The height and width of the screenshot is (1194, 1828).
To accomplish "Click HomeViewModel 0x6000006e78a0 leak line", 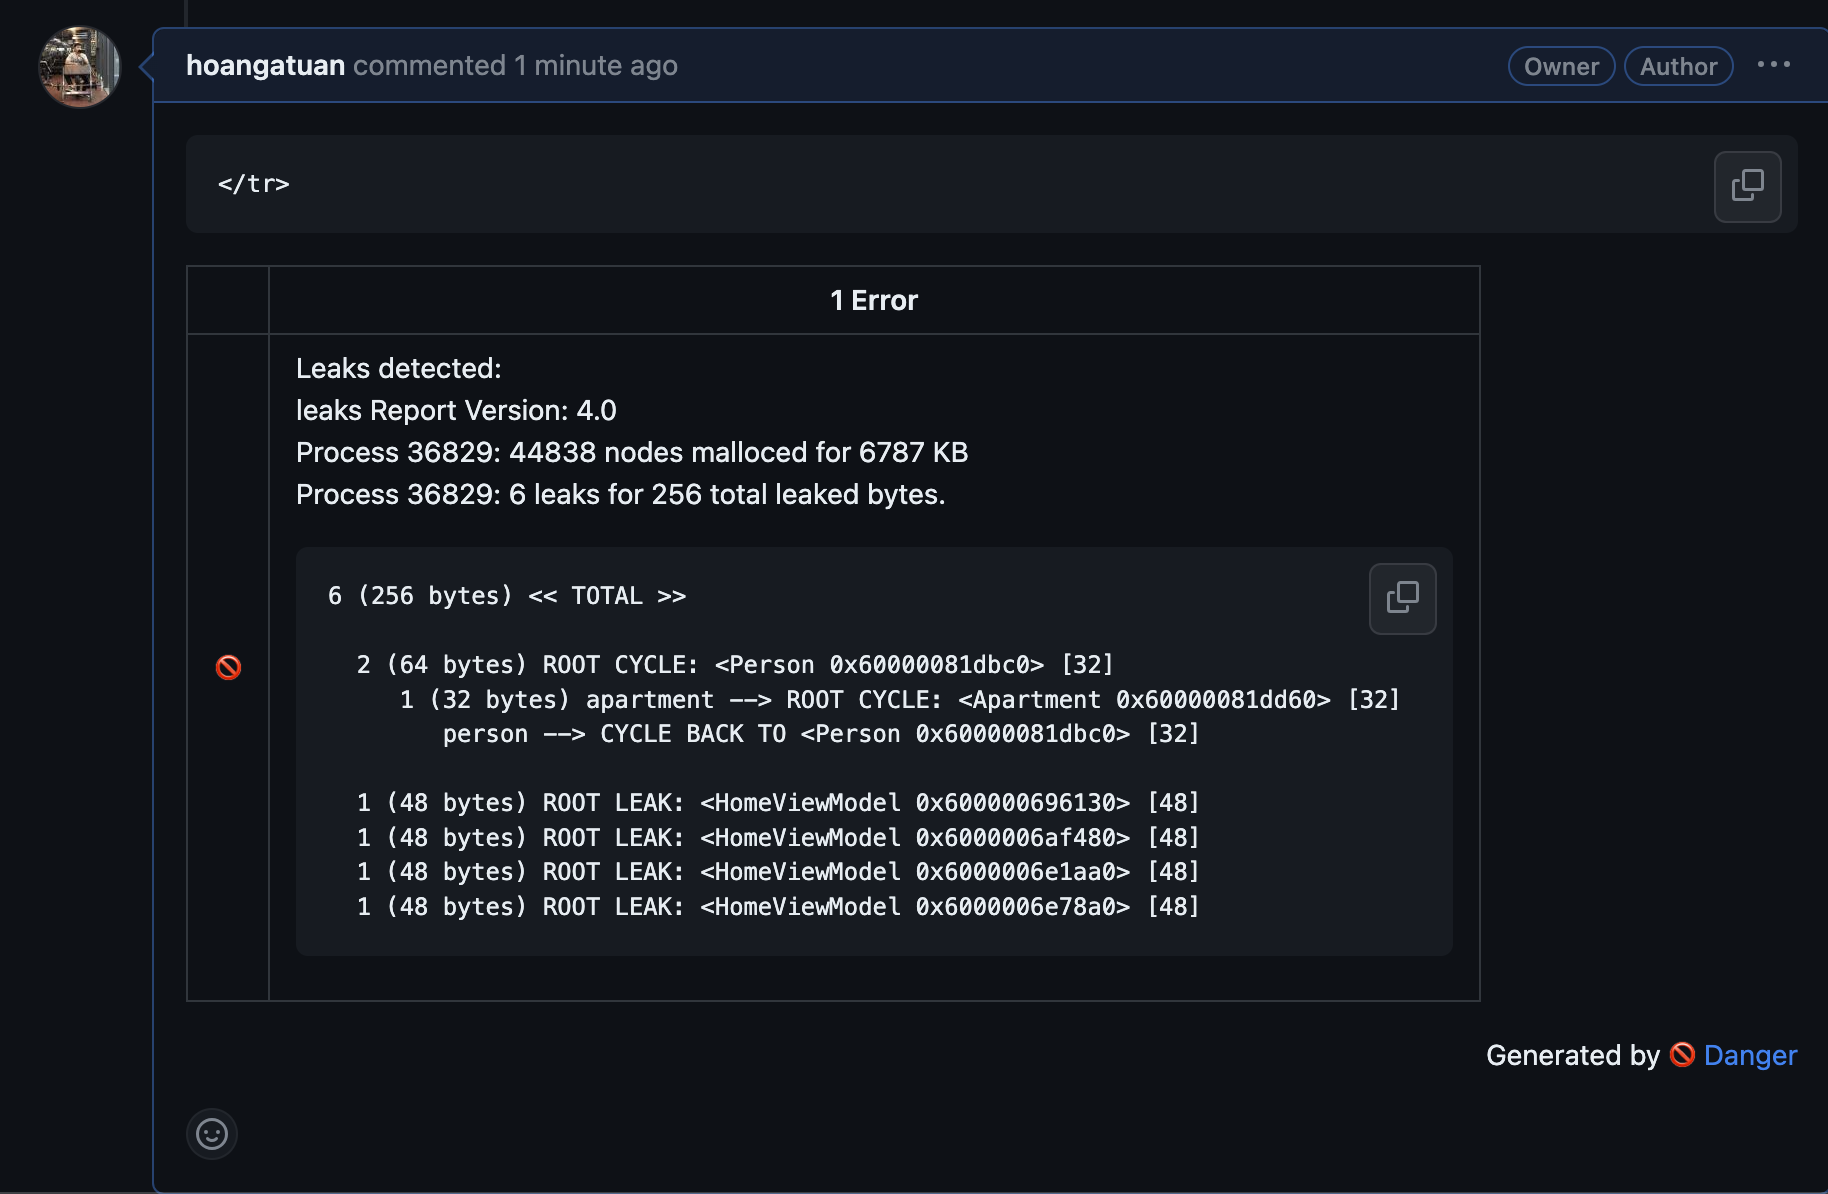I will 778,907.
